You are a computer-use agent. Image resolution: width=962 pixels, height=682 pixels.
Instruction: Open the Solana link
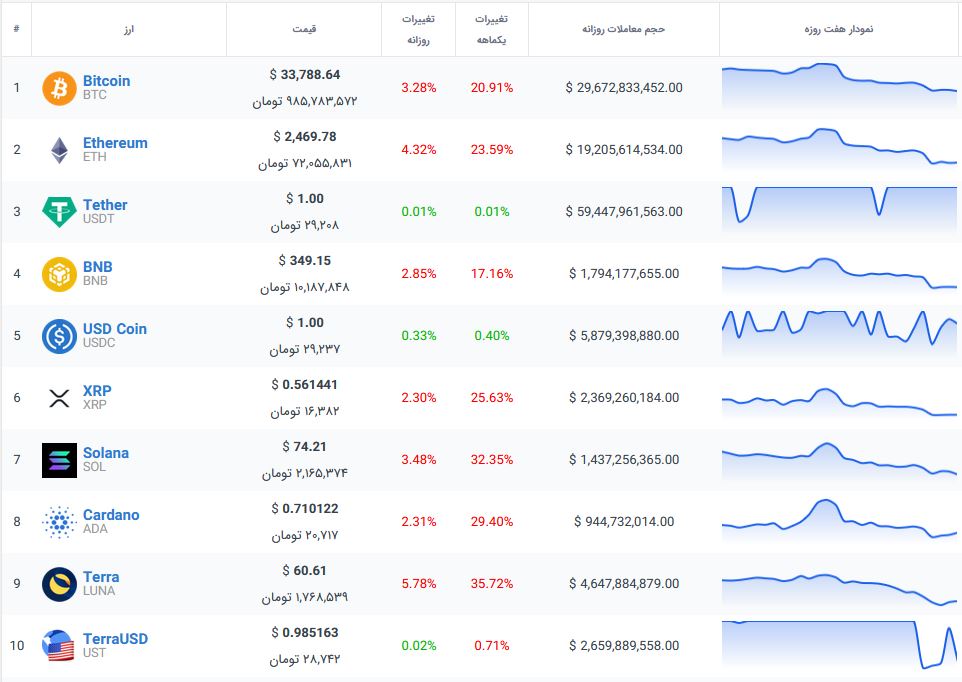coord(106,453)
